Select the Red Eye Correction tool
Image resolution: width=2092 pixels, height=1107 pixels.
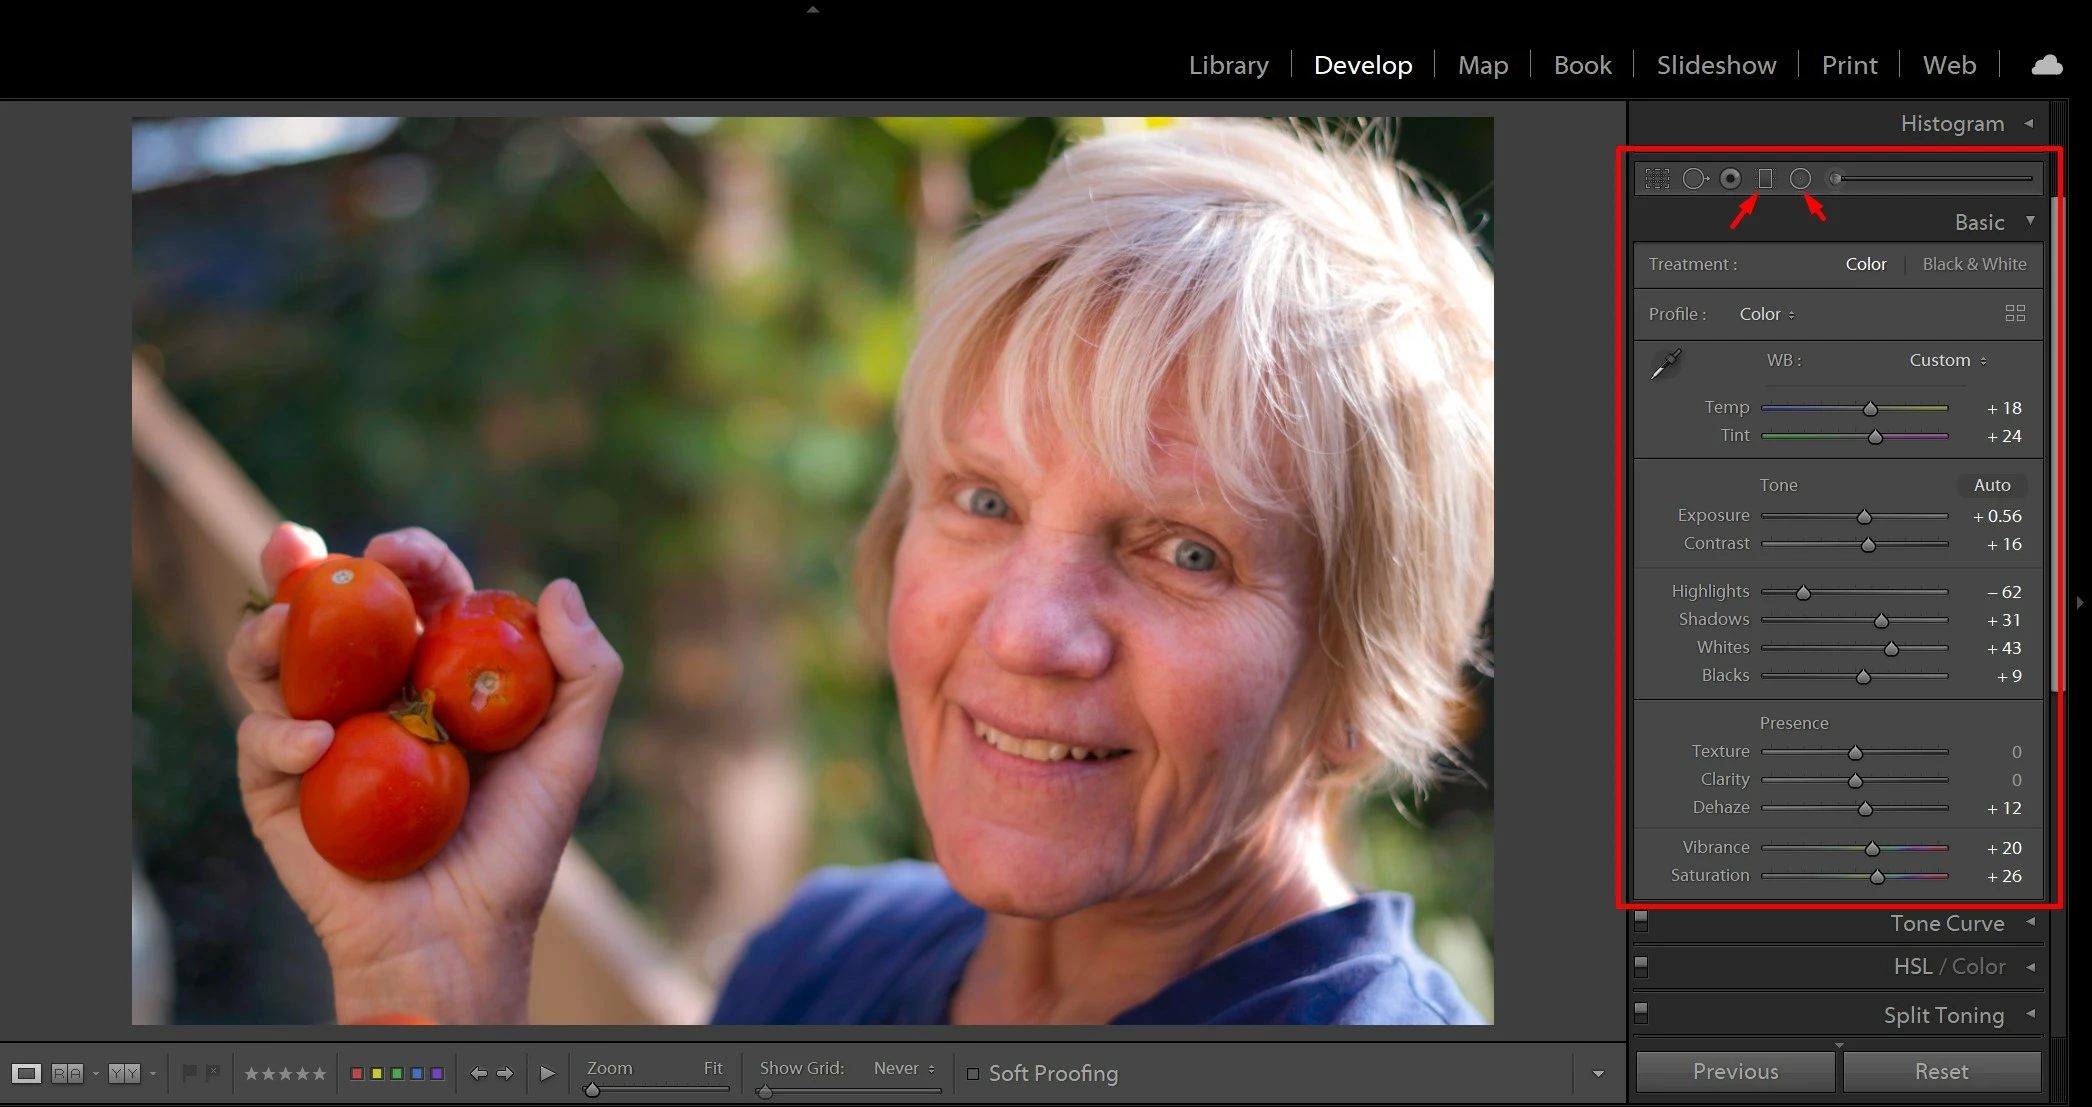[1731, 179]
